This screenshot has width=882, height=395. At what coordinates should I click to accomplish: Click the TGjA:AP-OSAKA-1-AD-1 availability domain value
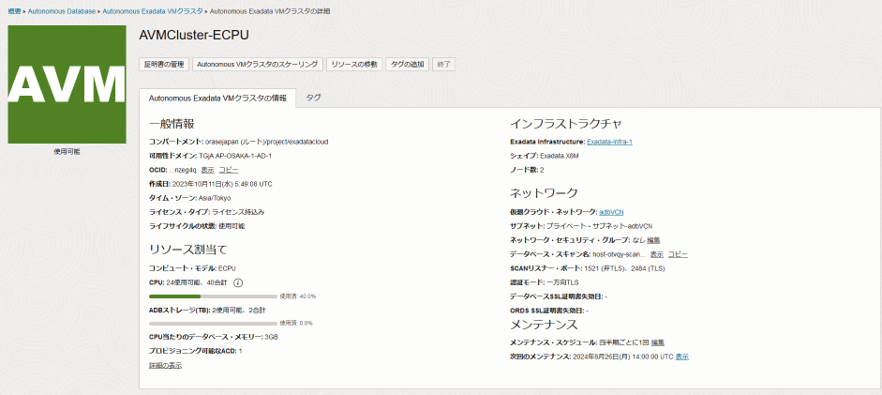235,156
